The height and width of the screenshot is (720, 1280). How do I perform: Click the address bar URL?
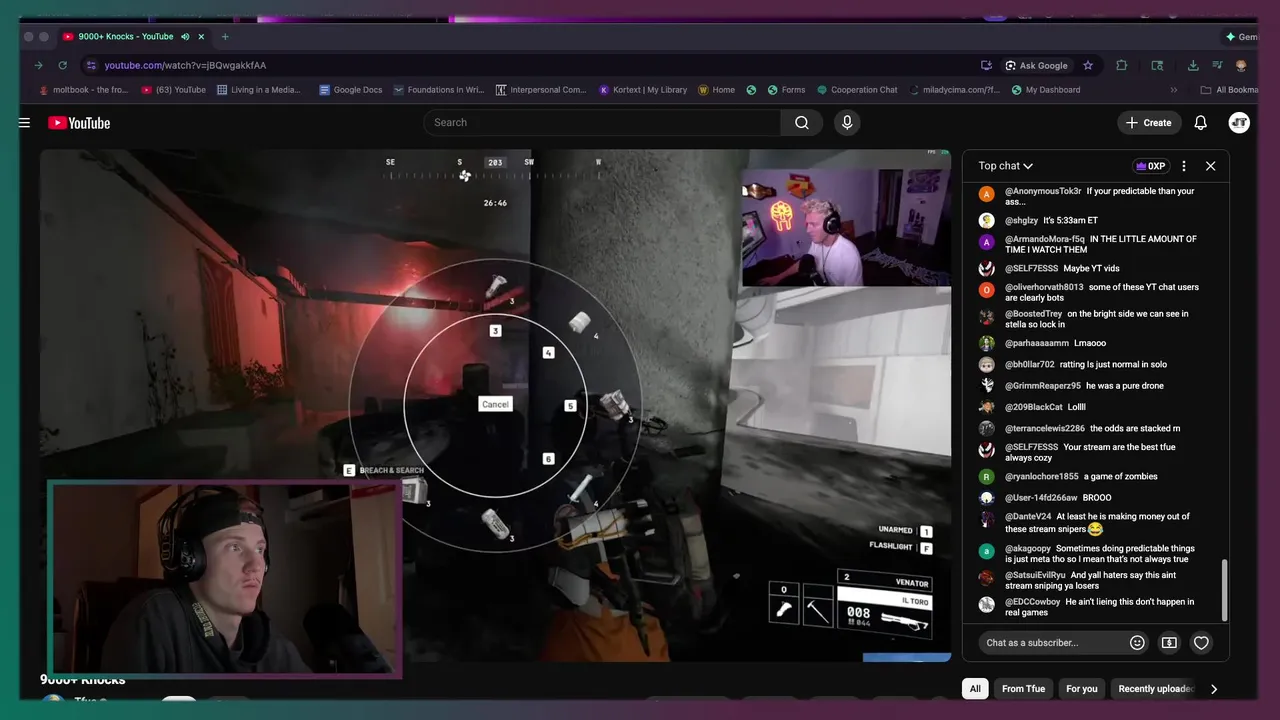pos(185,65)
